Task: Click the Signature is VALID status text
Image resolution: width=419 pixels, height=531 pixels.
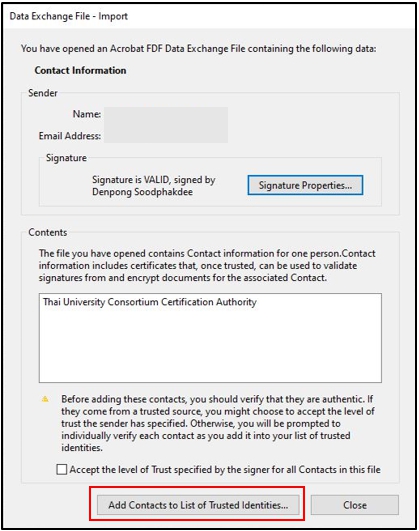Action: click(153, 186)
